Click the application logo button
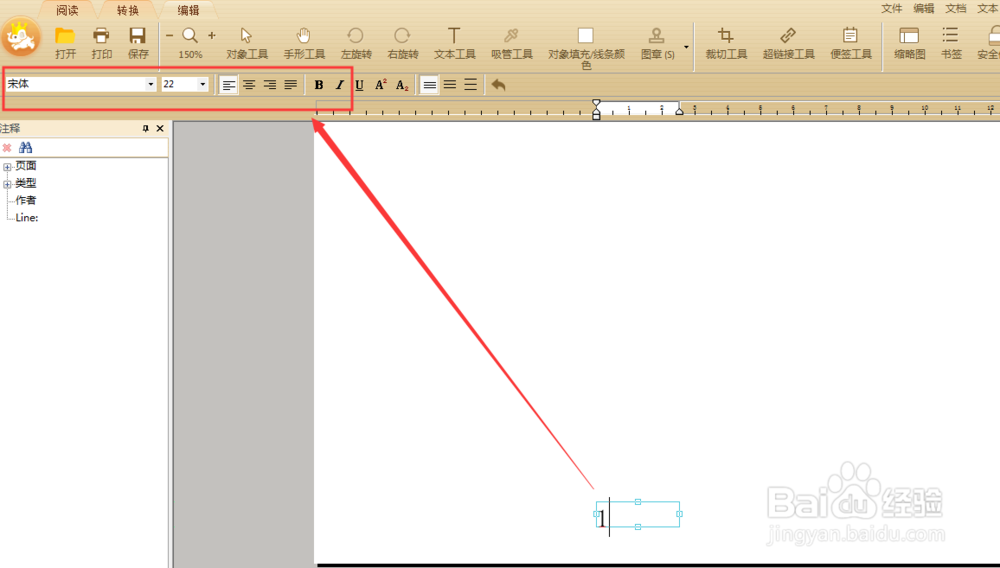 [20, 38]
